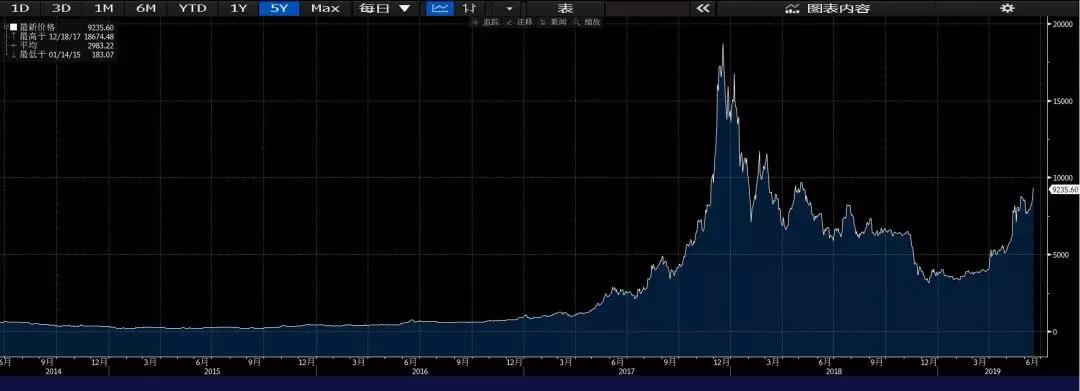Expand the 每日 frequency dropdown

(x=384, y=8)
